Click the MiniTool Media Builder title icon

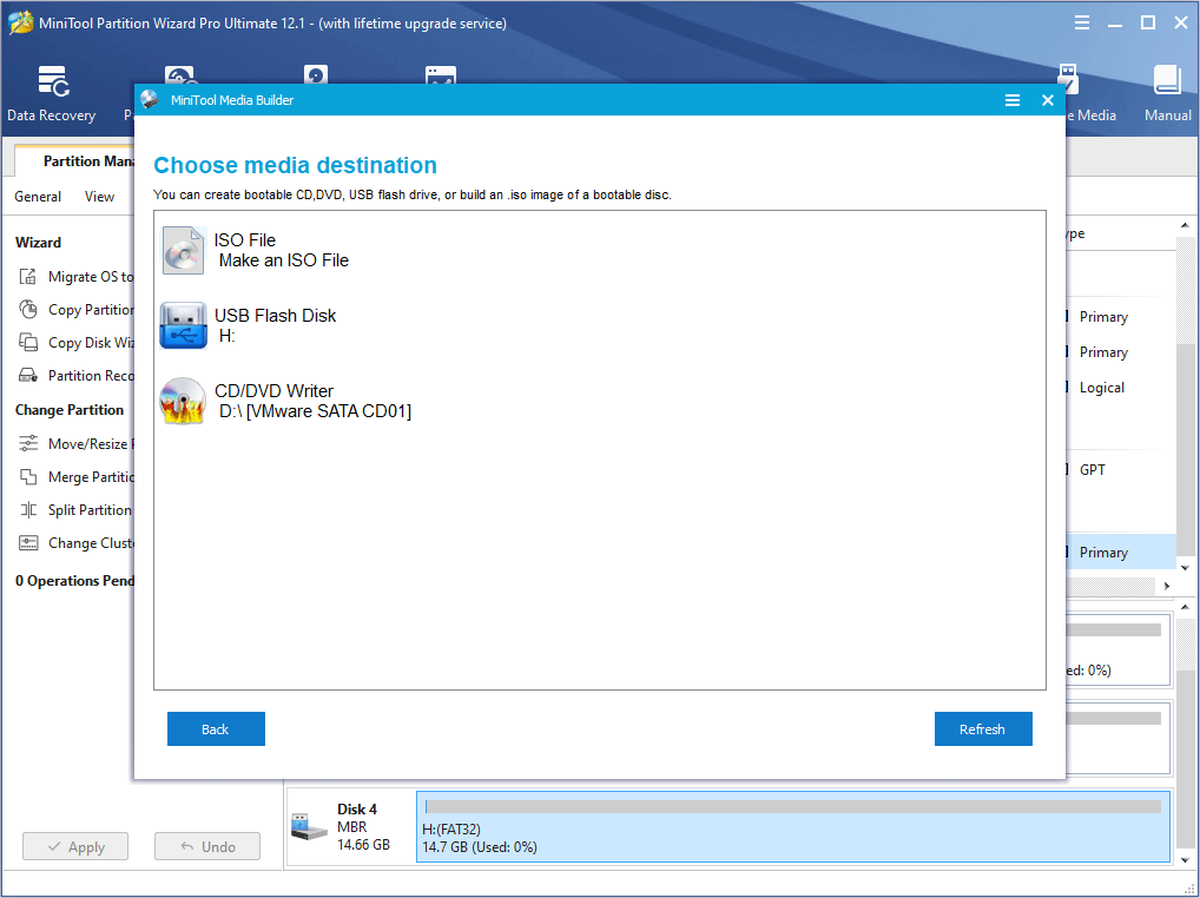click(150, 100)
